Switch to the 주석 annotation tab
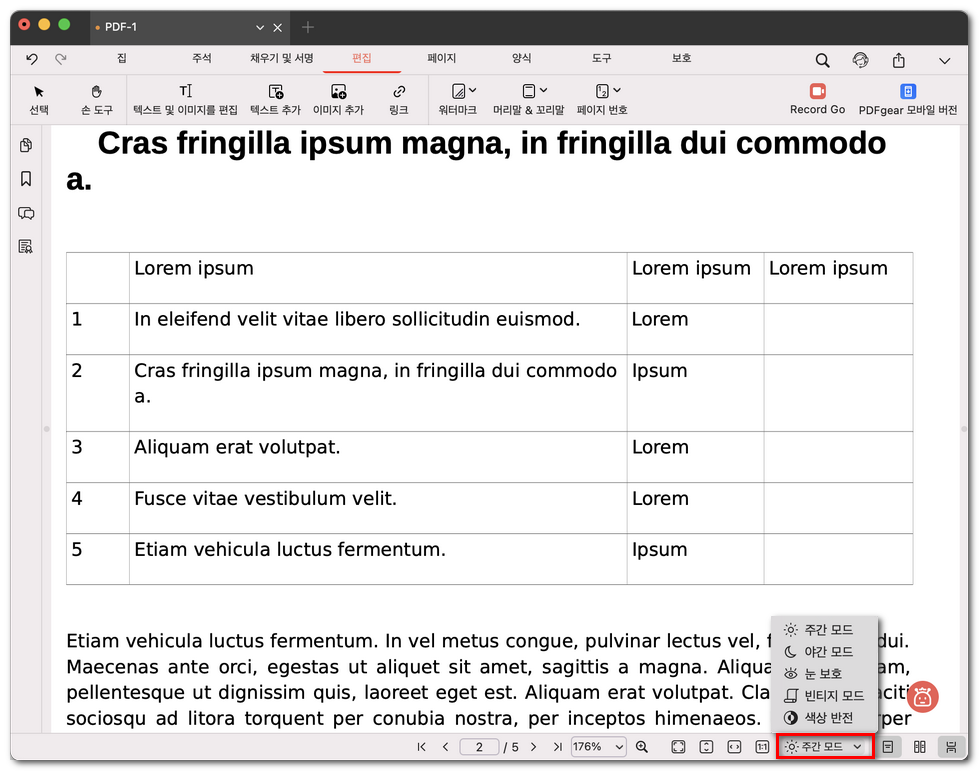Screen dimensions: 979x771 (201, 59)
